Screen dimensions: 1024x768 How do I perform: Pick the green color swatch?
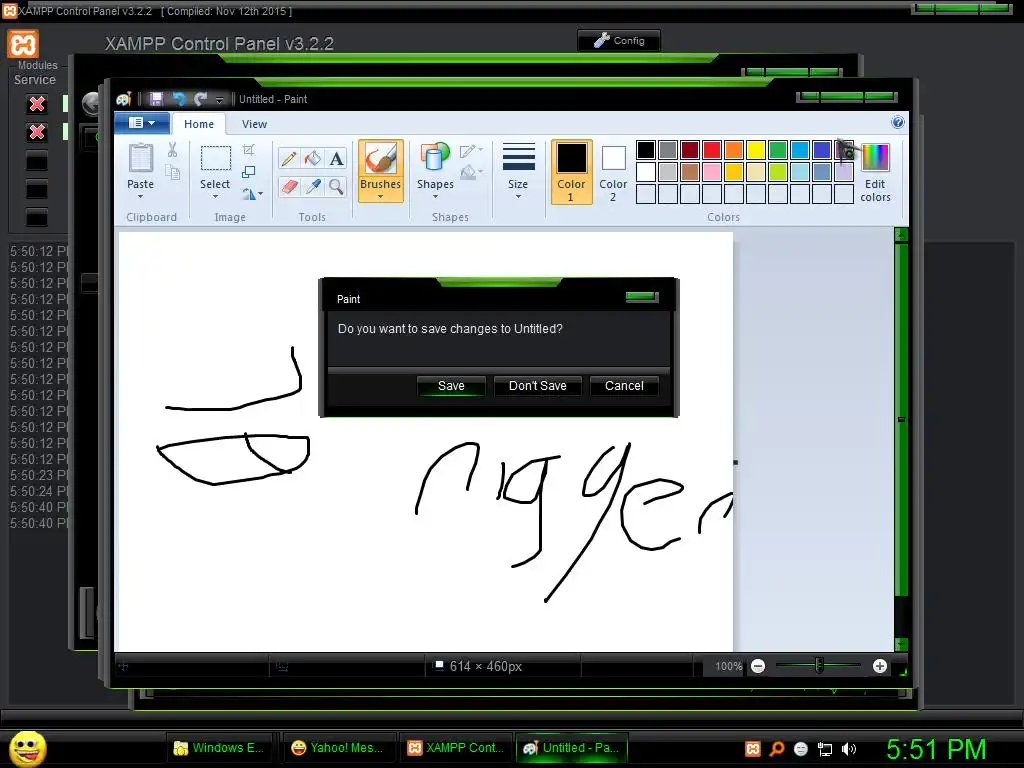coord(778,150)
